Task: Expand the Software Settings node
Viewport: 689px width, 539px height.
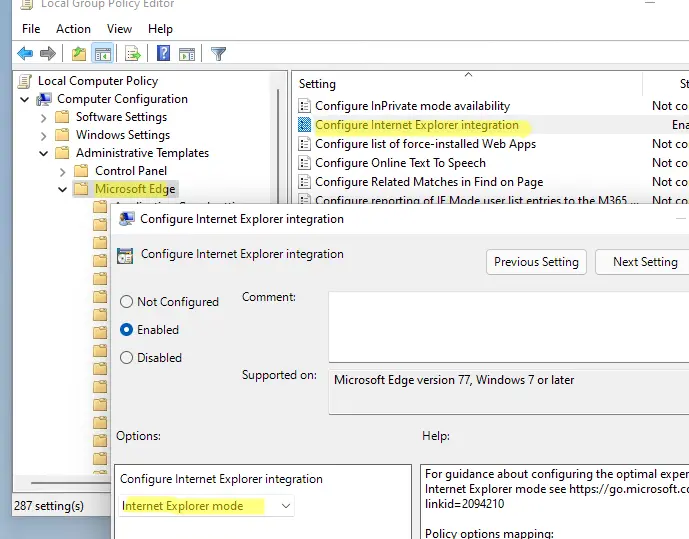Action: [44, 118]
